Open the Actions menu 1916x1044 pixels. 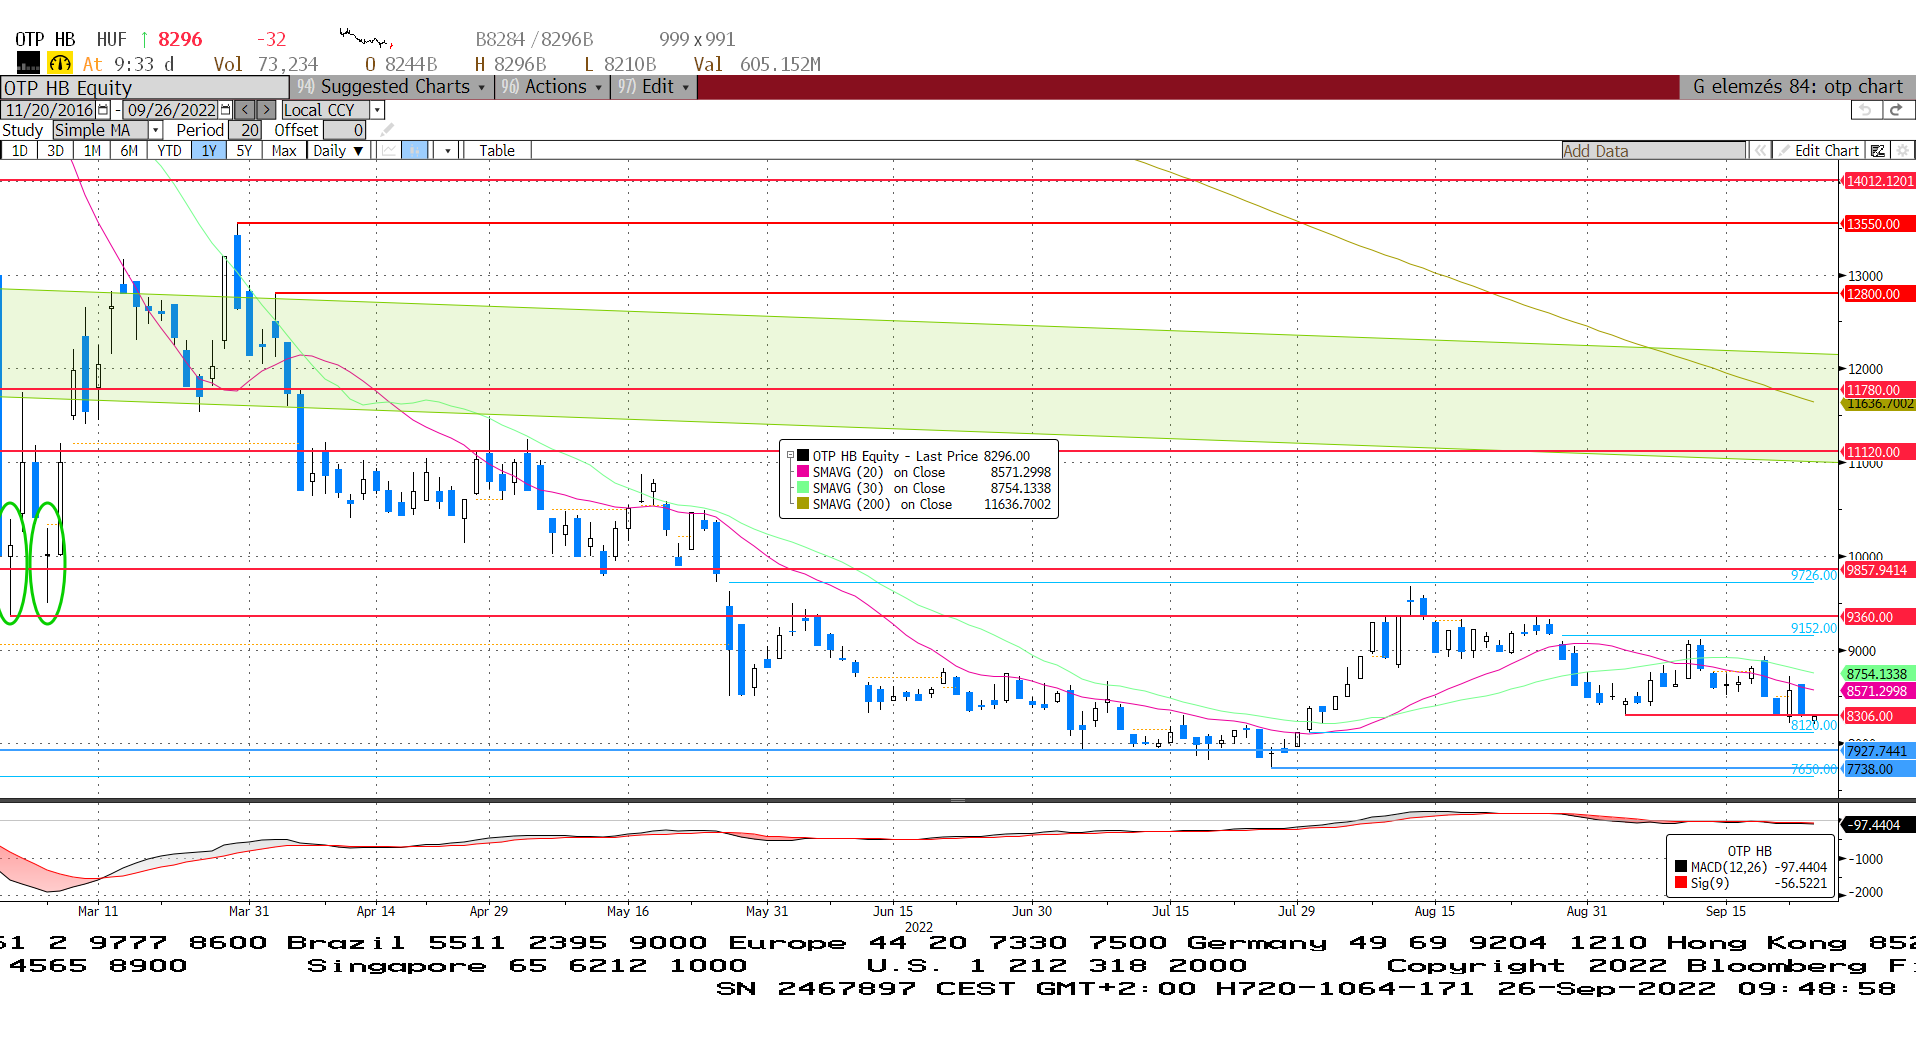click(x=553, y=87)
